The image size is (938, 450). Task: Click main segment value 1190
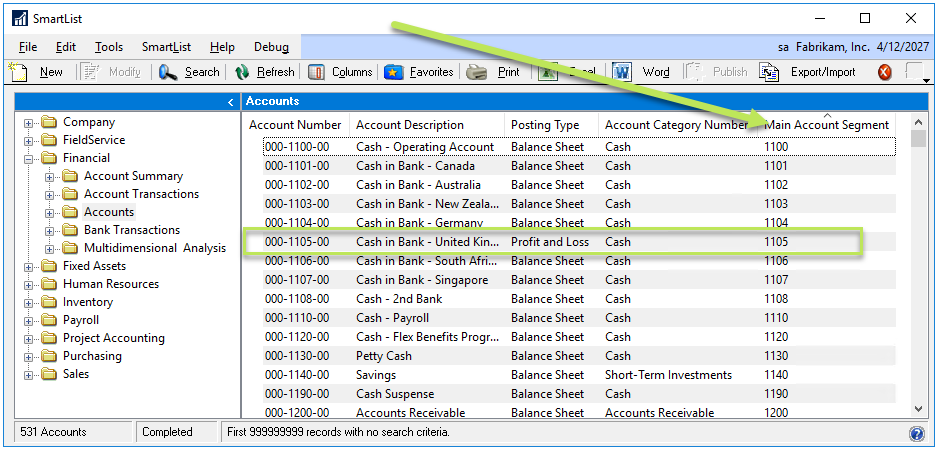[x=776, y=394]
